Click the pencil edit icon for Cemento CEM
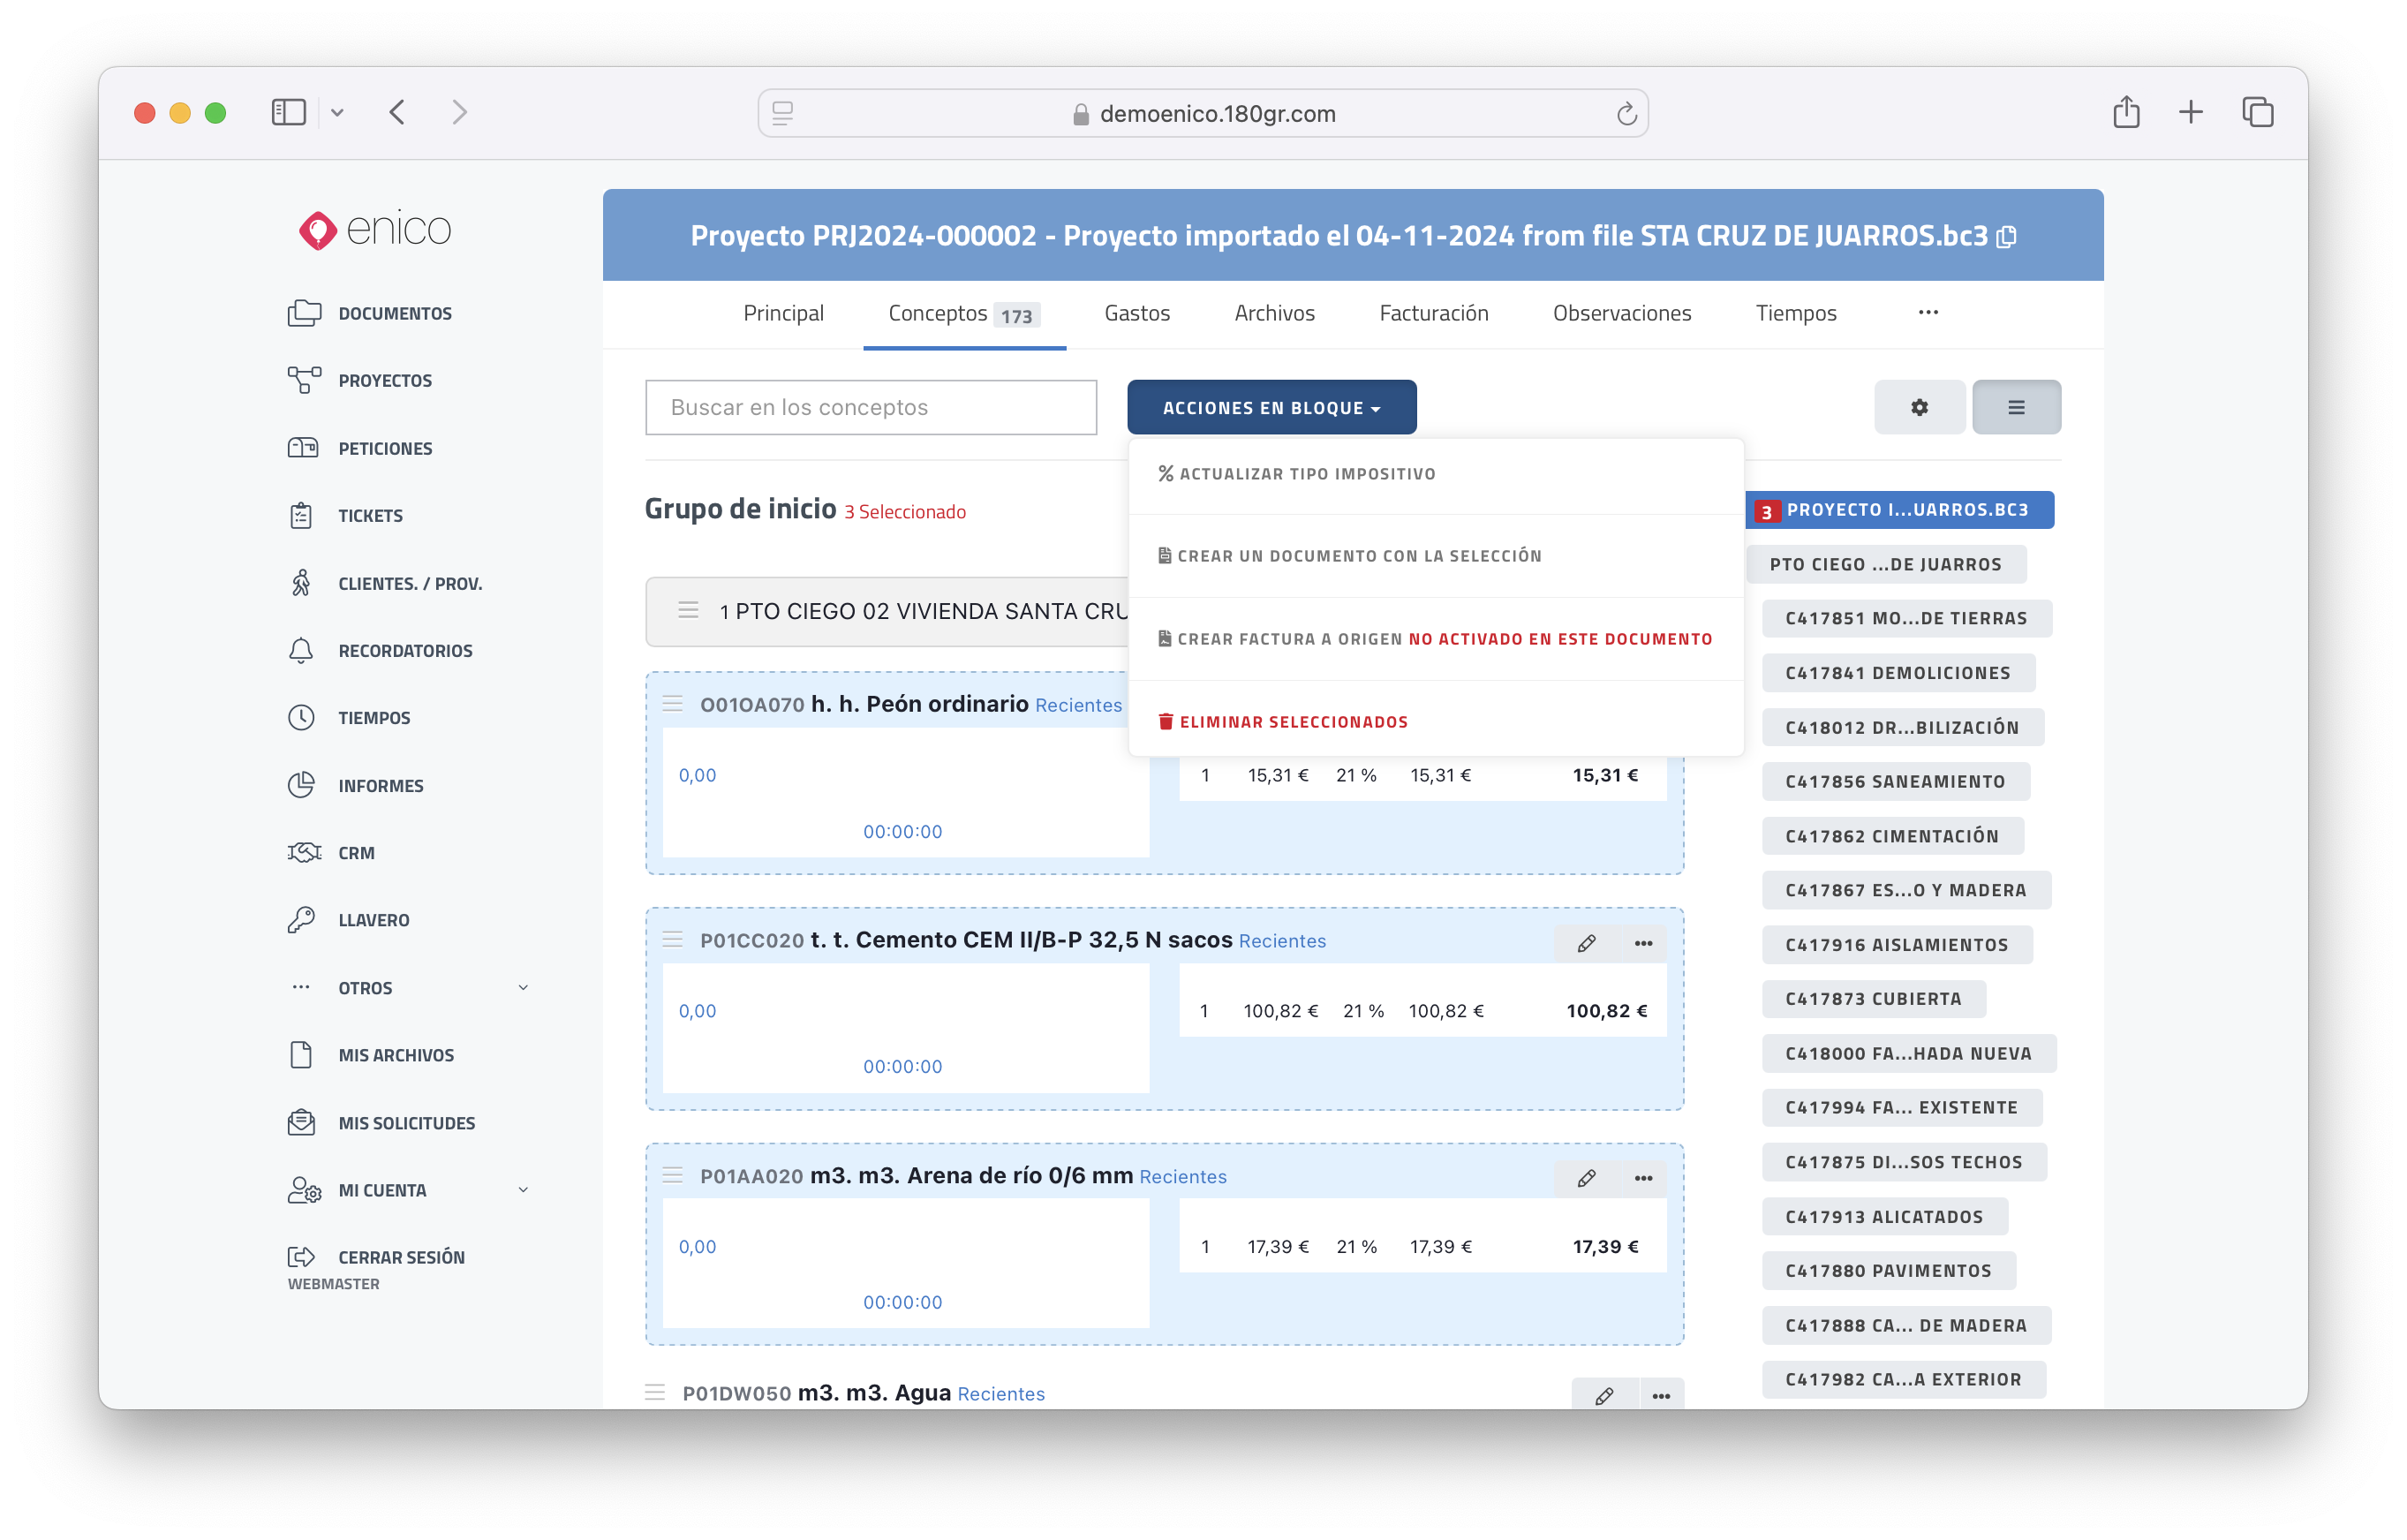This screenshot has height=1540, width=2407. click(1586, 943)
